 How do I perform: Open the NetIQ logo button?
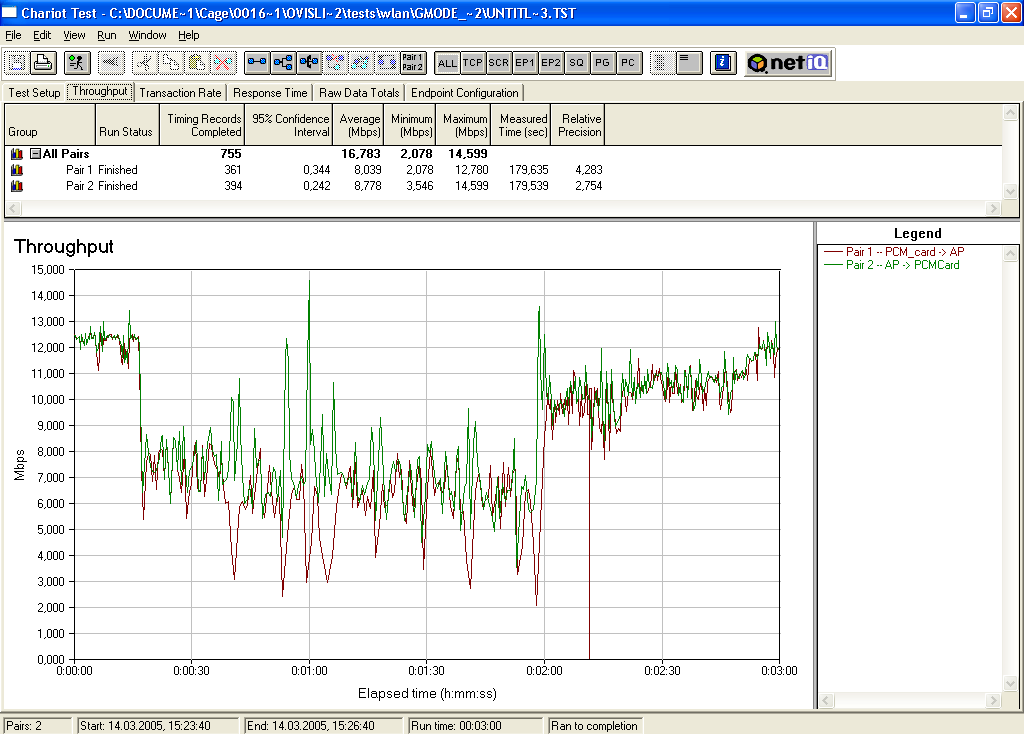(788, 63)
